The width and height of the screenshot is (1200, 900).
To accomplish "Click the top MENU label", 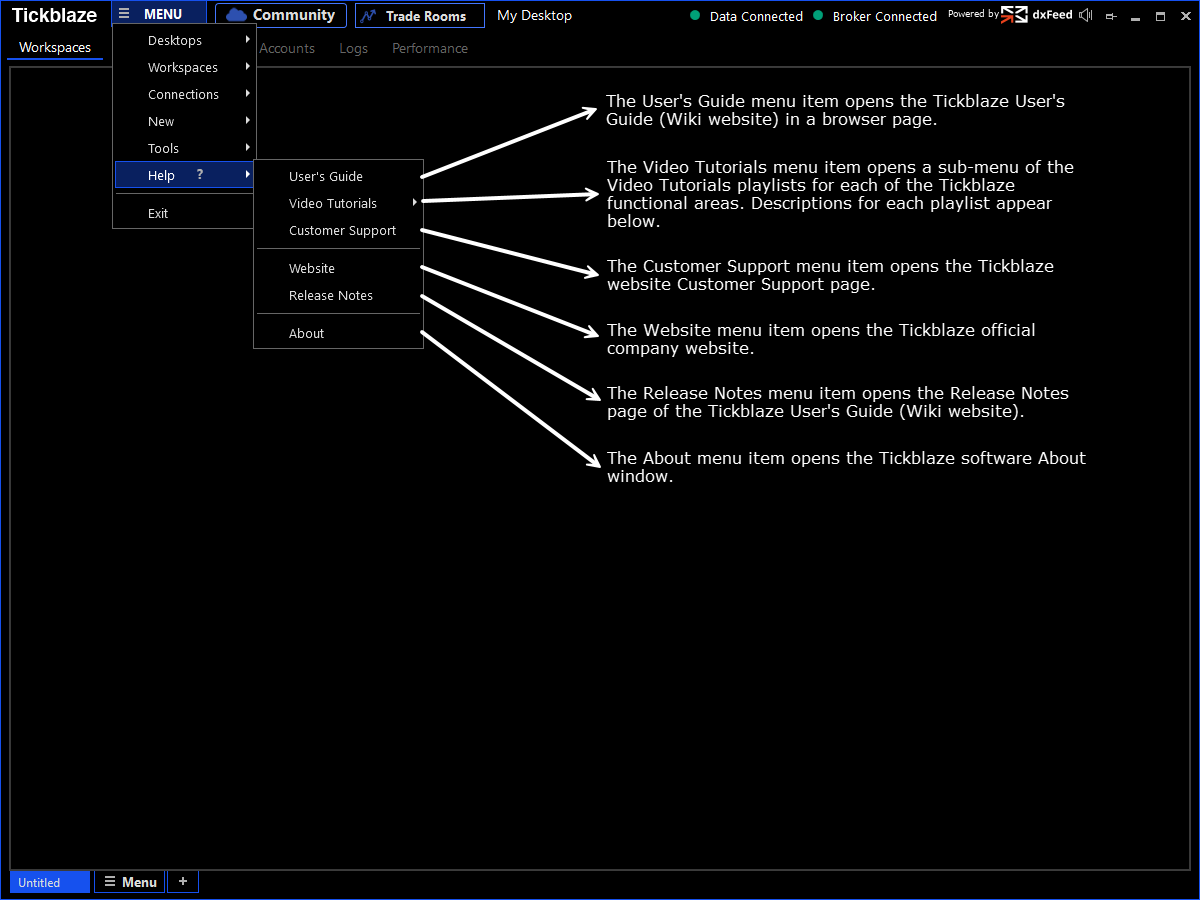I will (x=163, y=14).
